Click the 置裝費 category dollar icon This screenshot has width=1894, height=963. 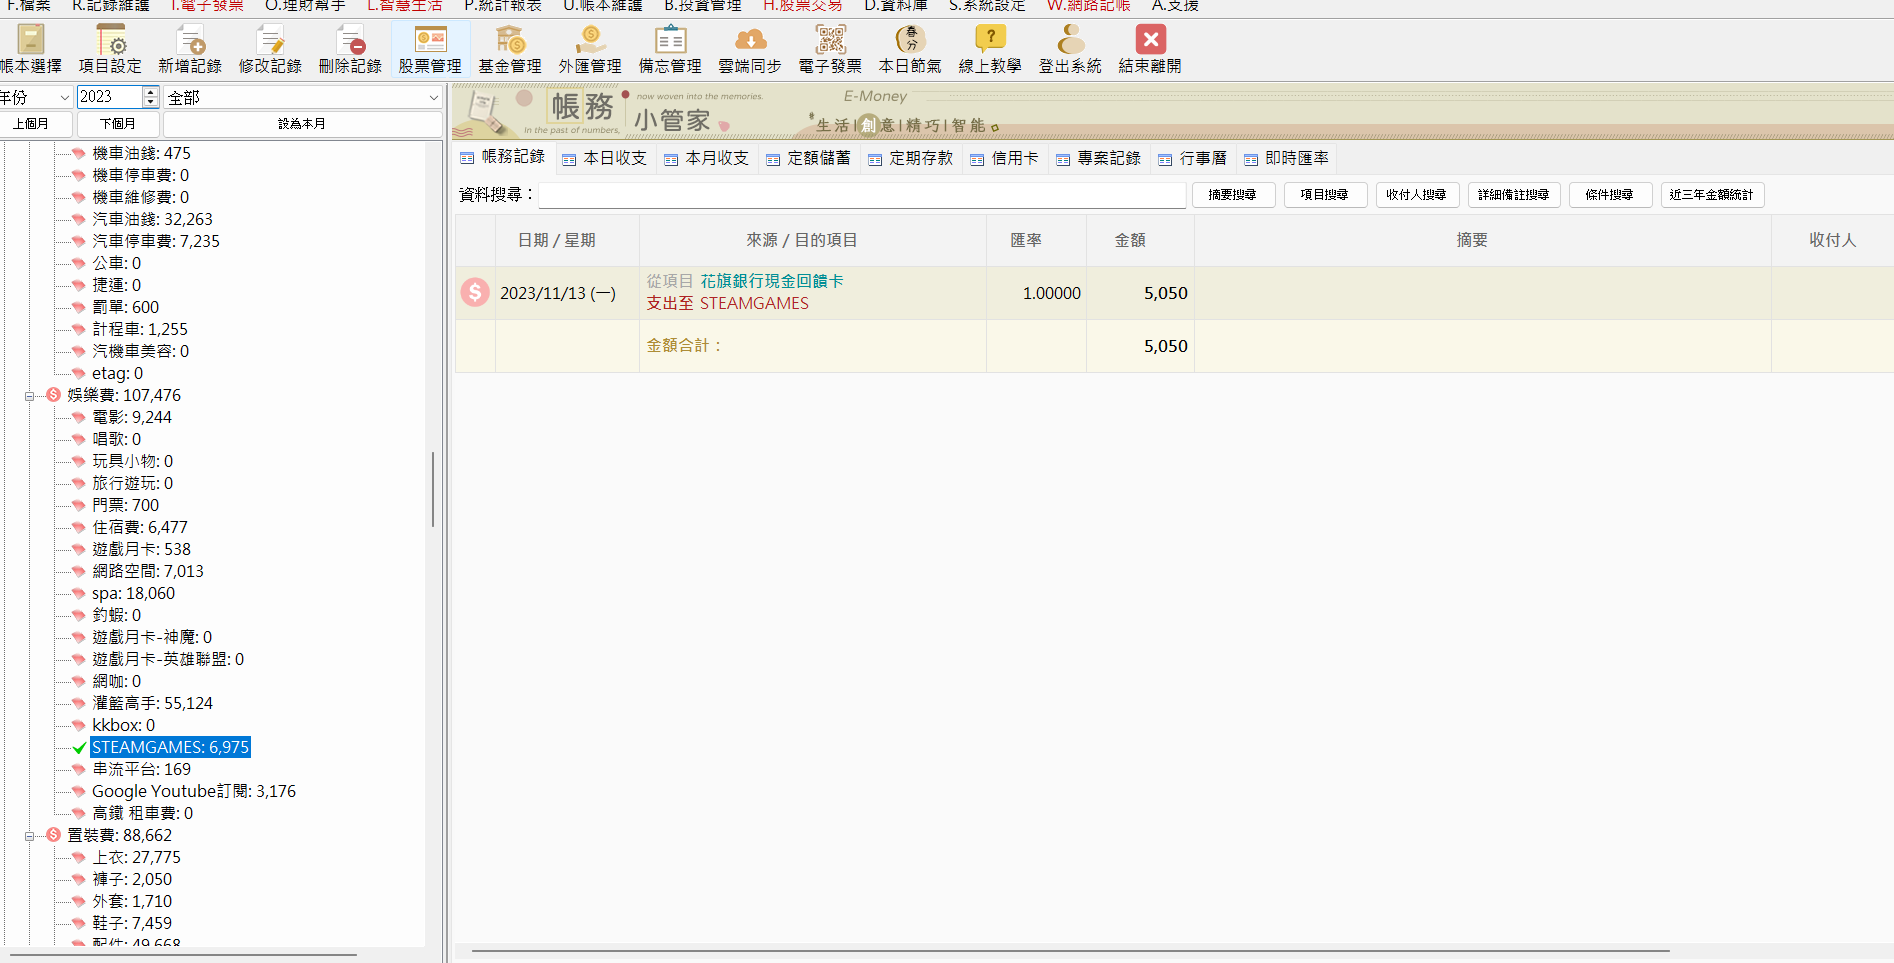[x=54, y=835]
